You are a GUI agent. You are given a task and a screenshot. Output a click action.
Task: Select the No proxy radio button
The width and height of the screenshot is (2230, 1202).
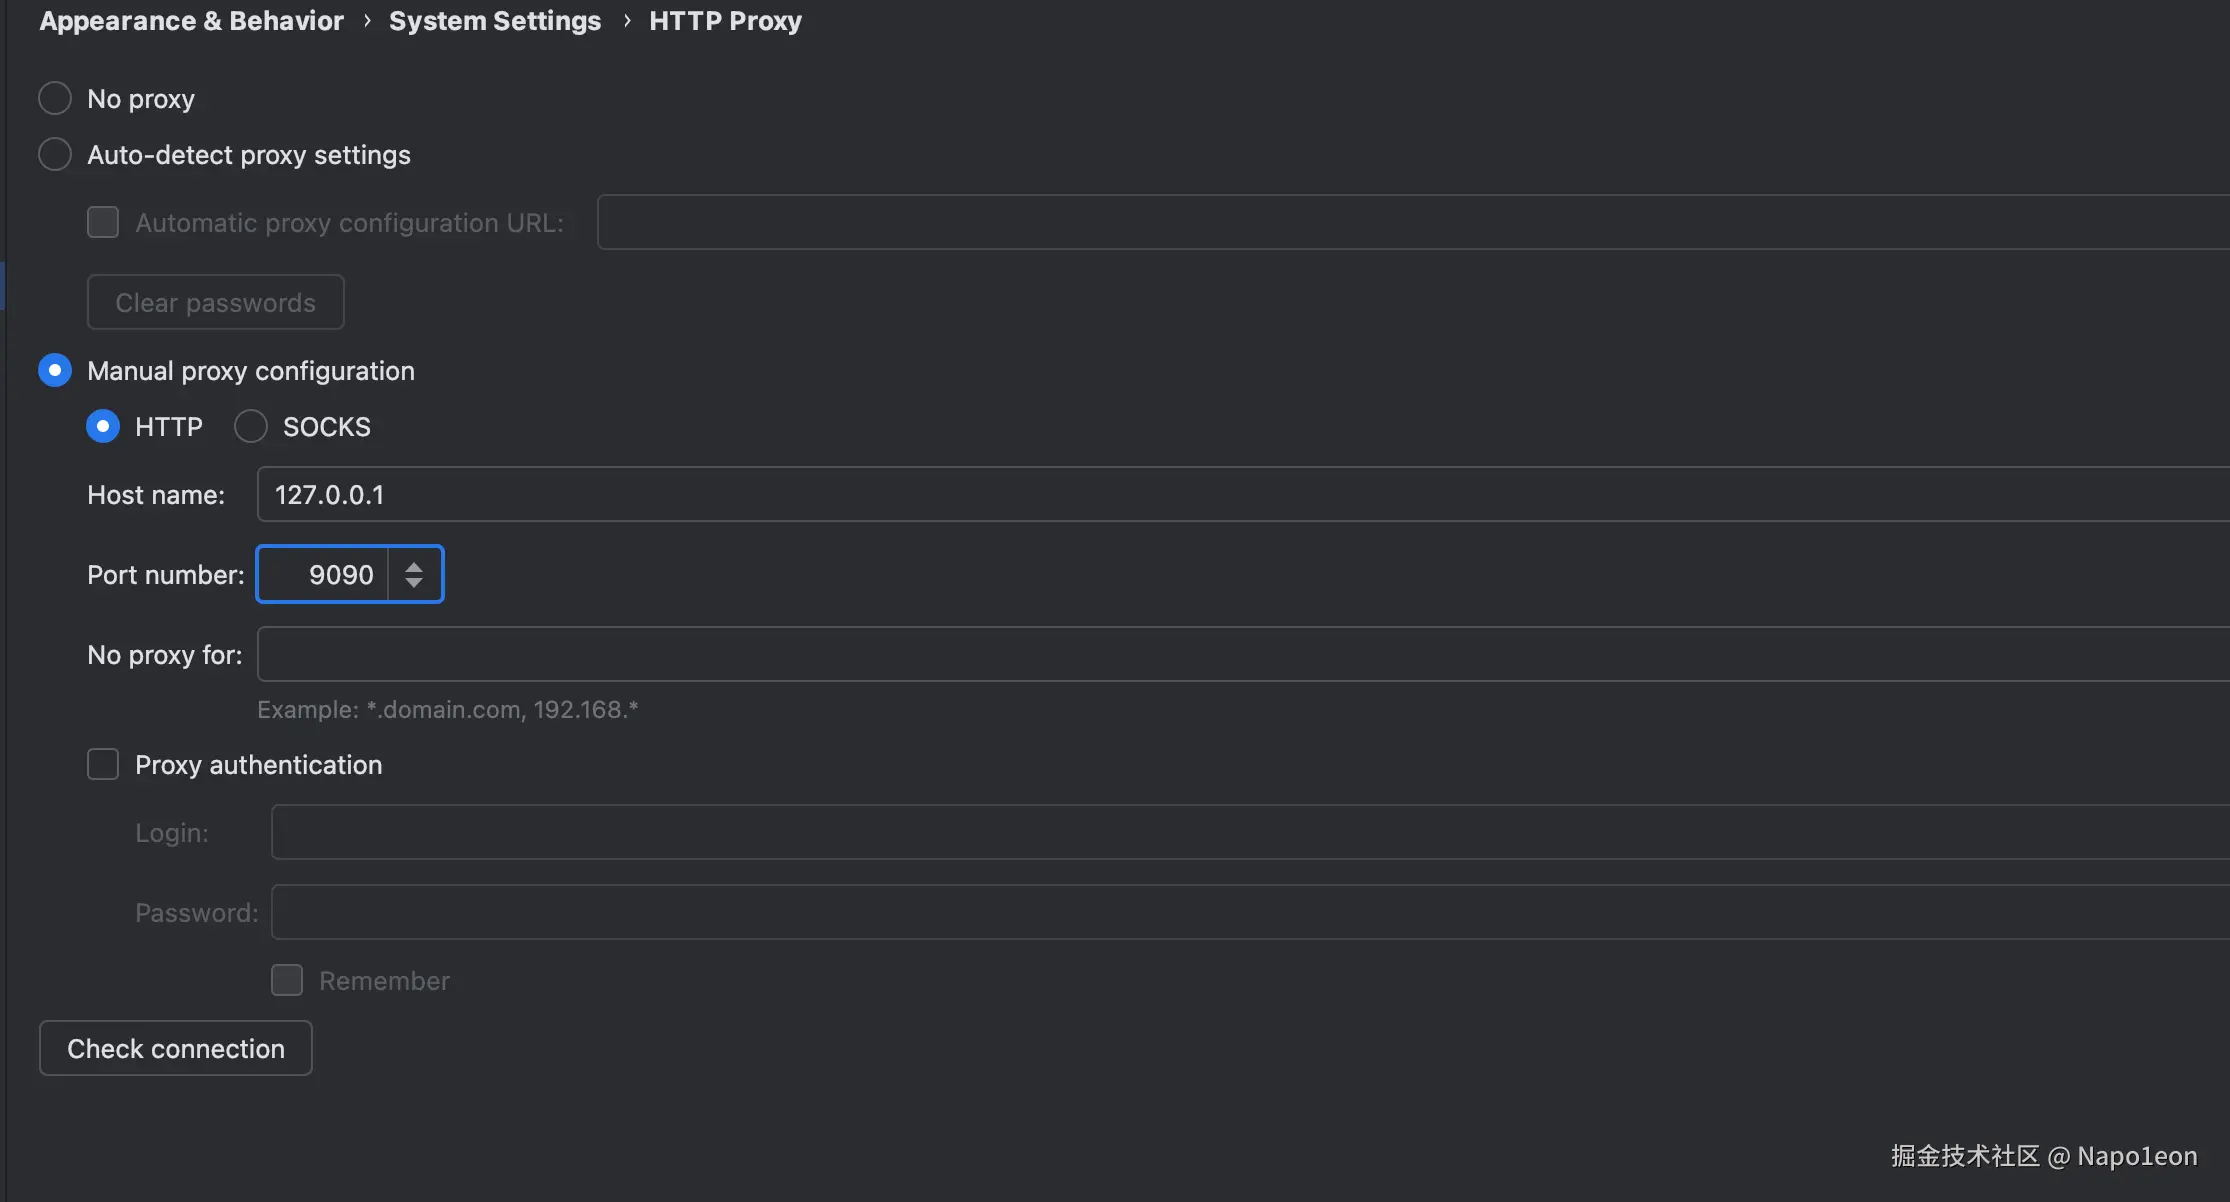55,98
